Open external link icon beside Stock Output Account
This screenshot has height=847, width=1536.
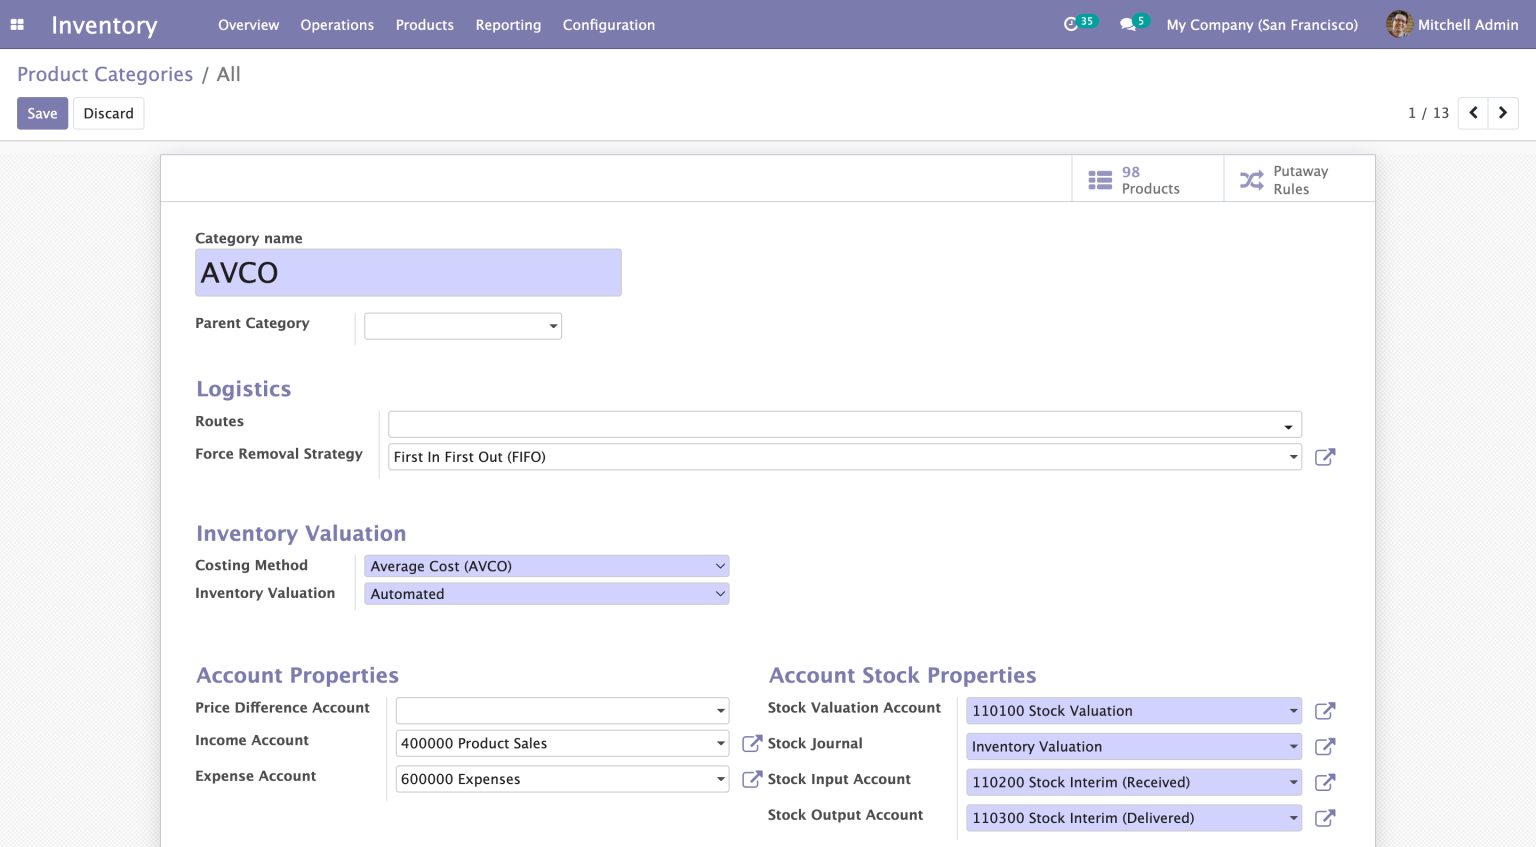[1325, 818]
